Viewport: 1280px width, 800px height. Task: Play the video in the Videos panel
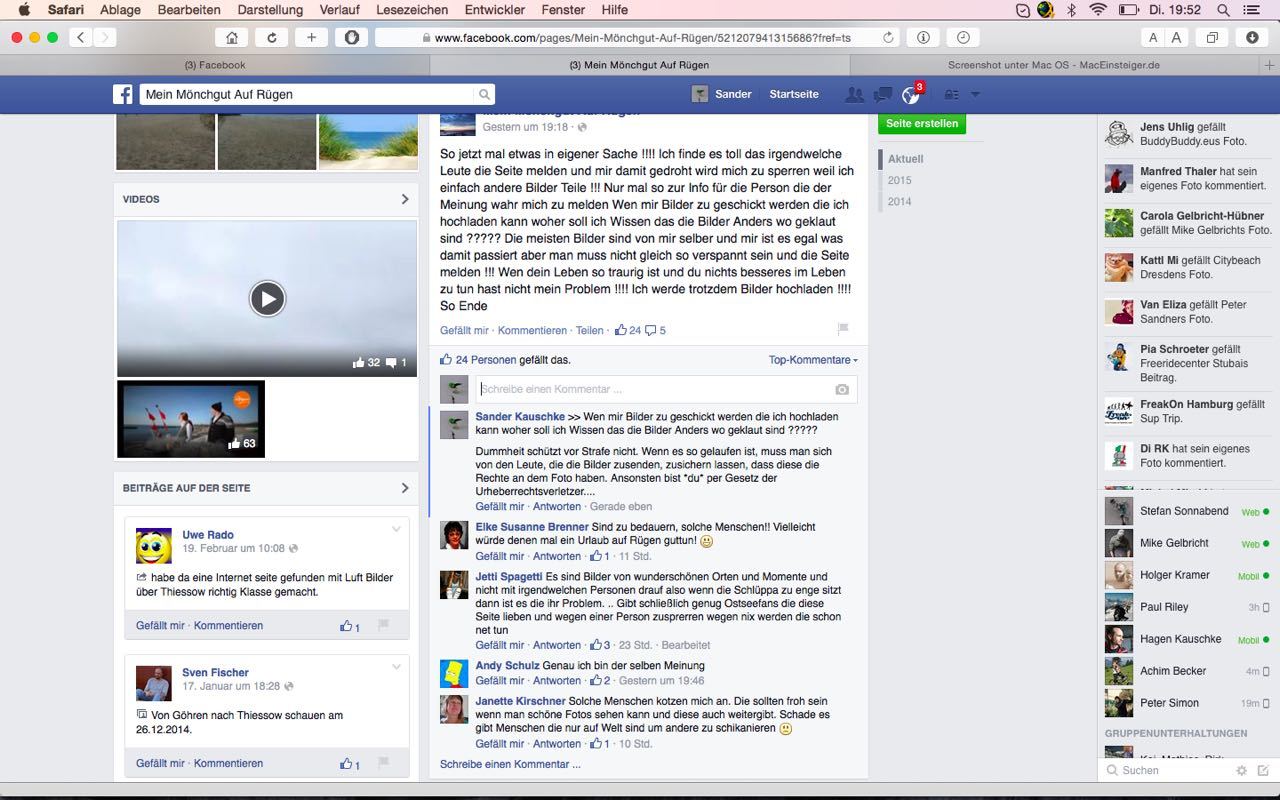[x=267, y=298]
